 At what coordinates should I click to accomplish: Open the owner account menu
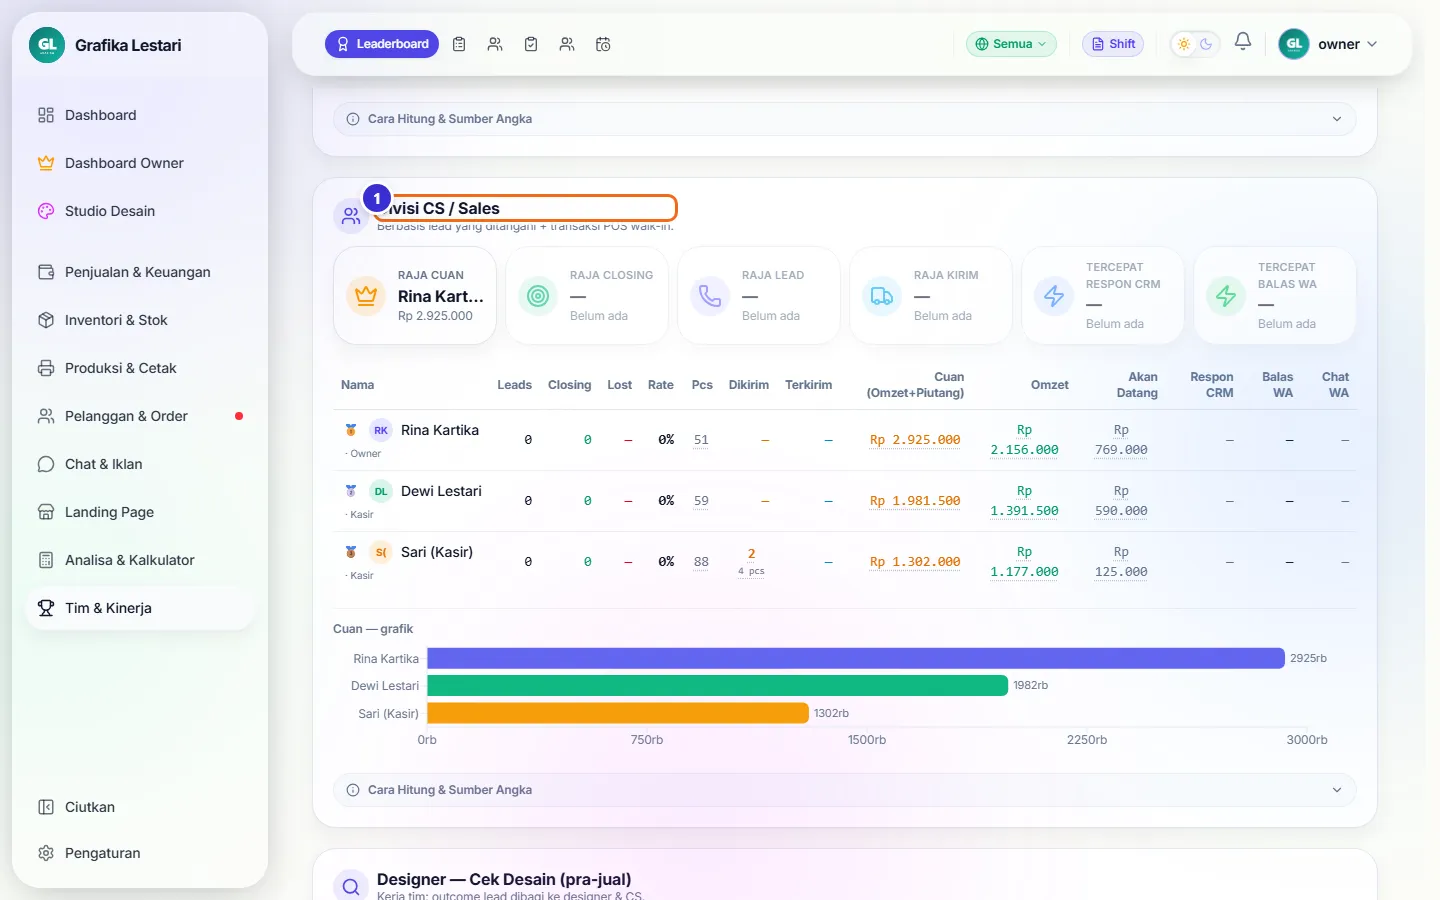click(x=1329, y=44)
